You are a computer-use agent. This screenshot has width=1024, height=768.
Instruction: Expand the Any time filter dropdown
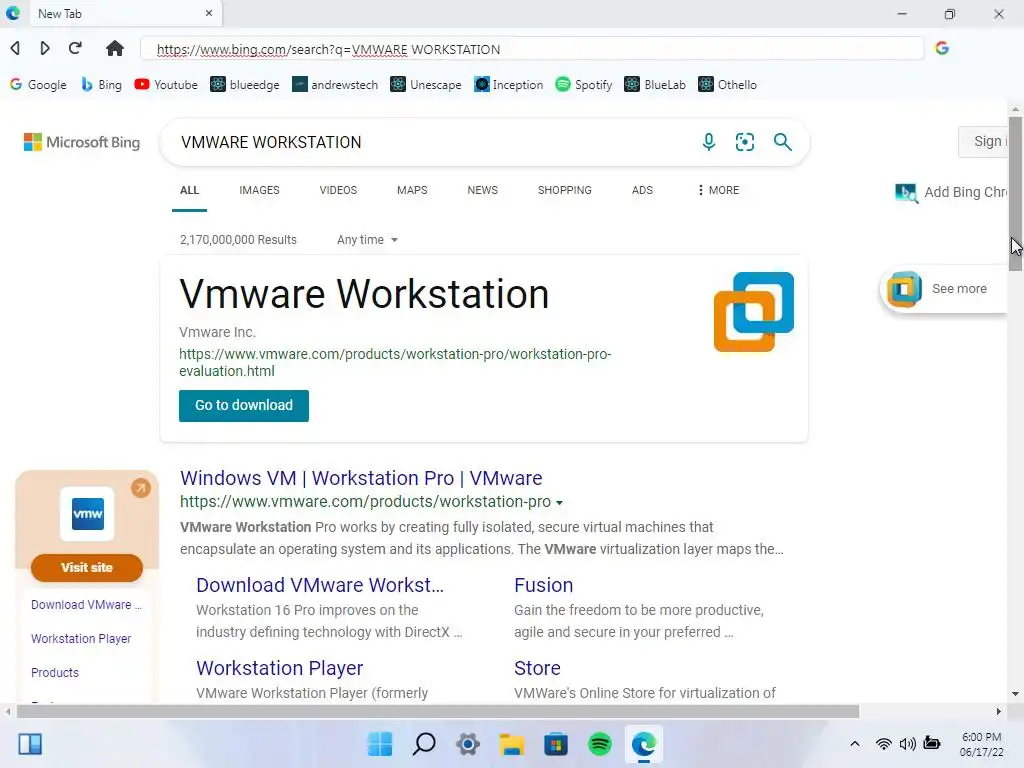coord(367,240)
